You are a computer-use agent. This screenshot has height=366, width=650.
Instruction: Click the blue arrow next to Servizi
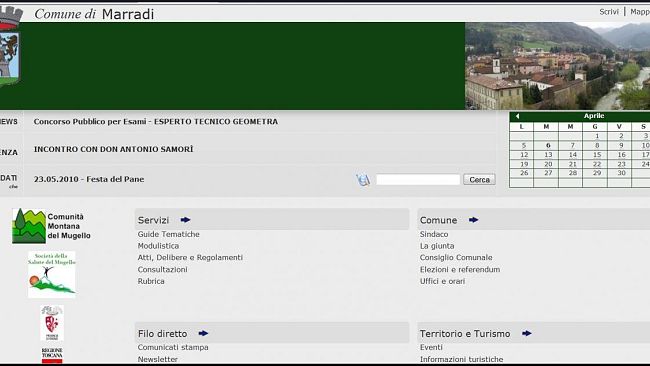[185, 220]
